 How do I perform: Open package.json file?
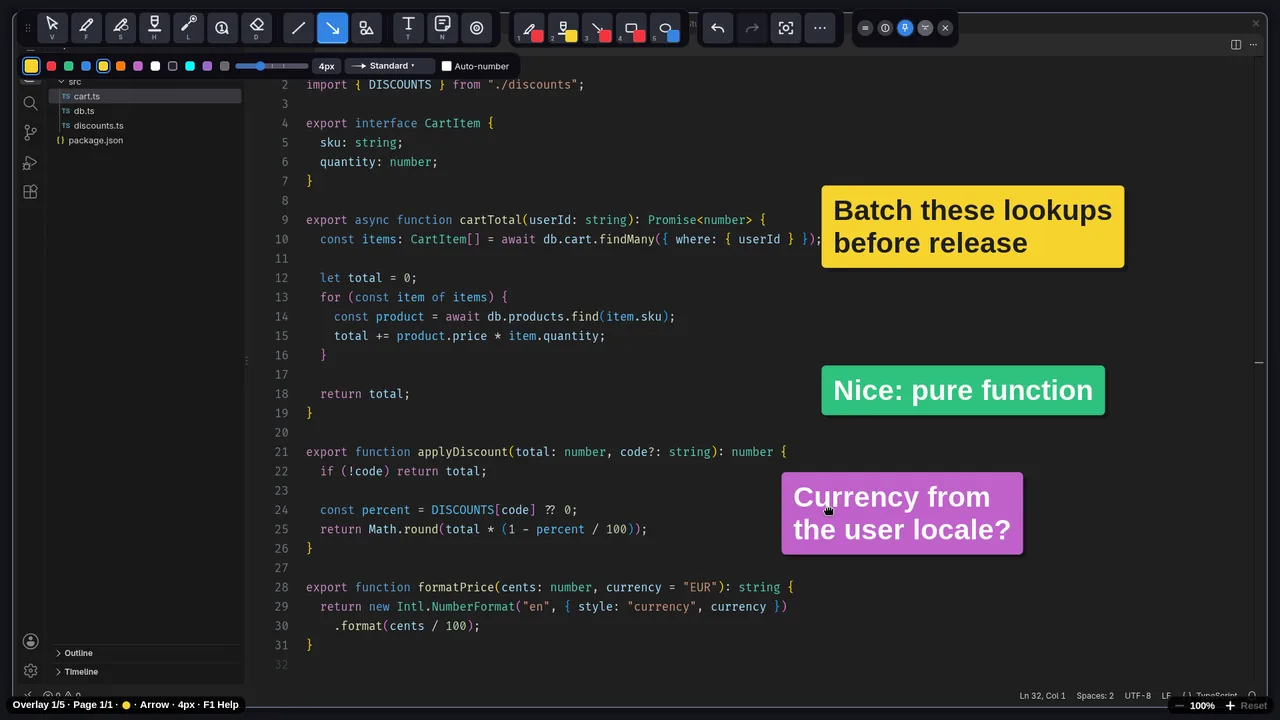click(95, 140)
